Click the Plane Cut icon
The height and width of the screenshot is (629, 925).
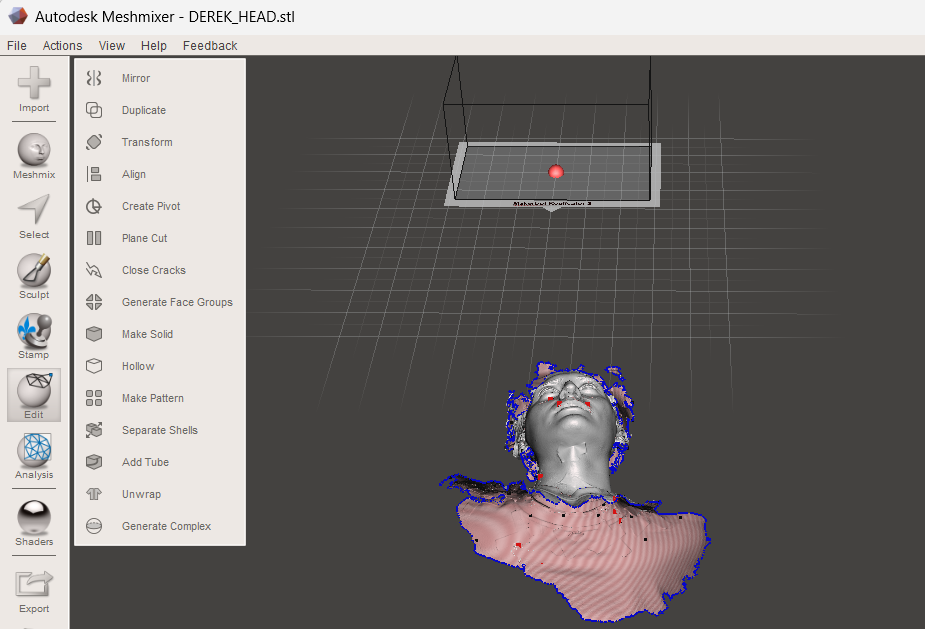pos(94,238)
